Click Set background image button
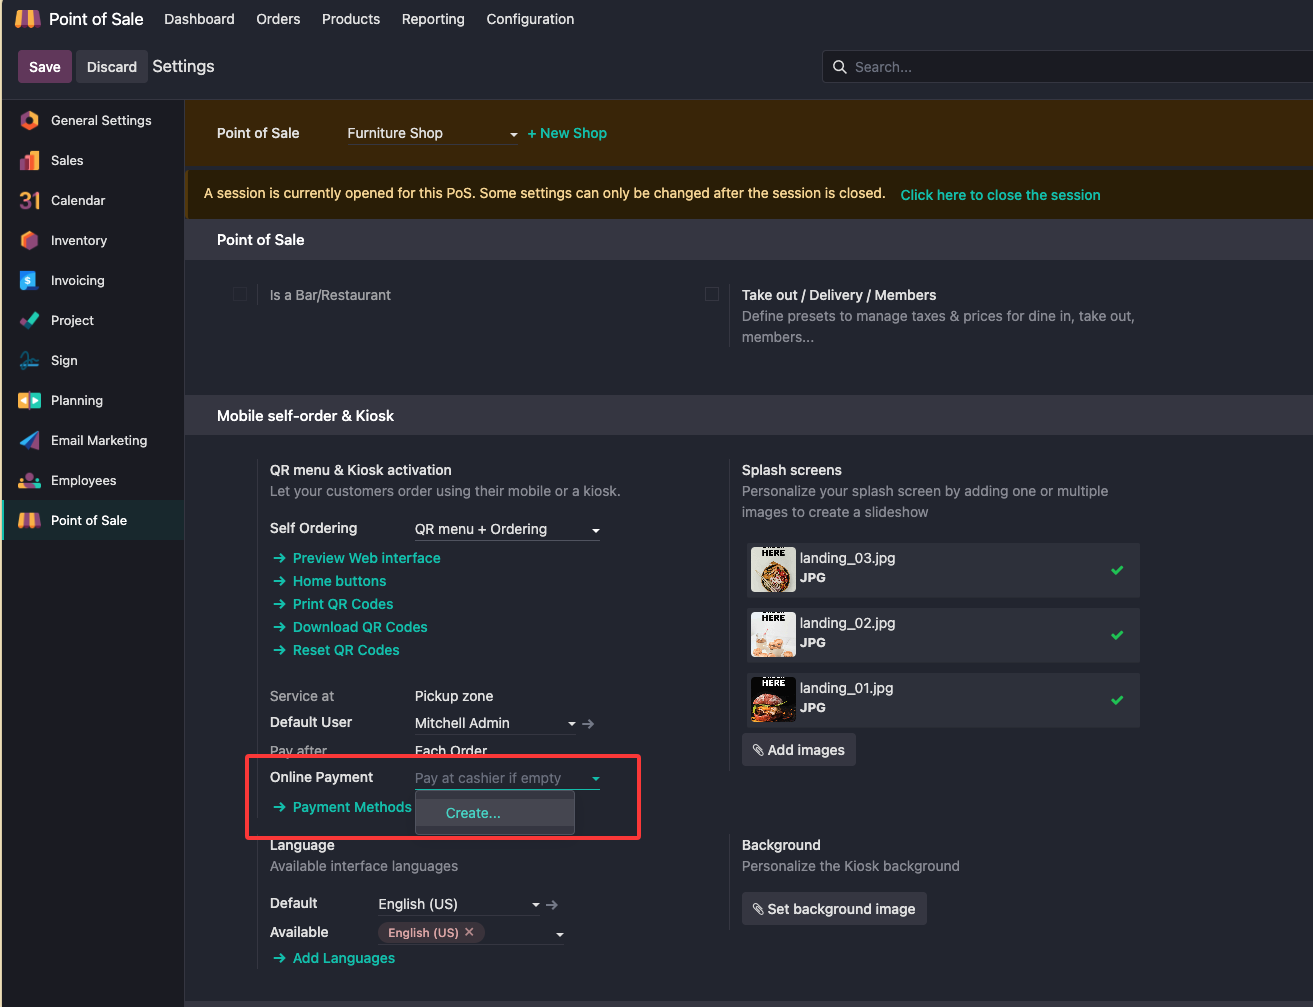 click(834, 909)
